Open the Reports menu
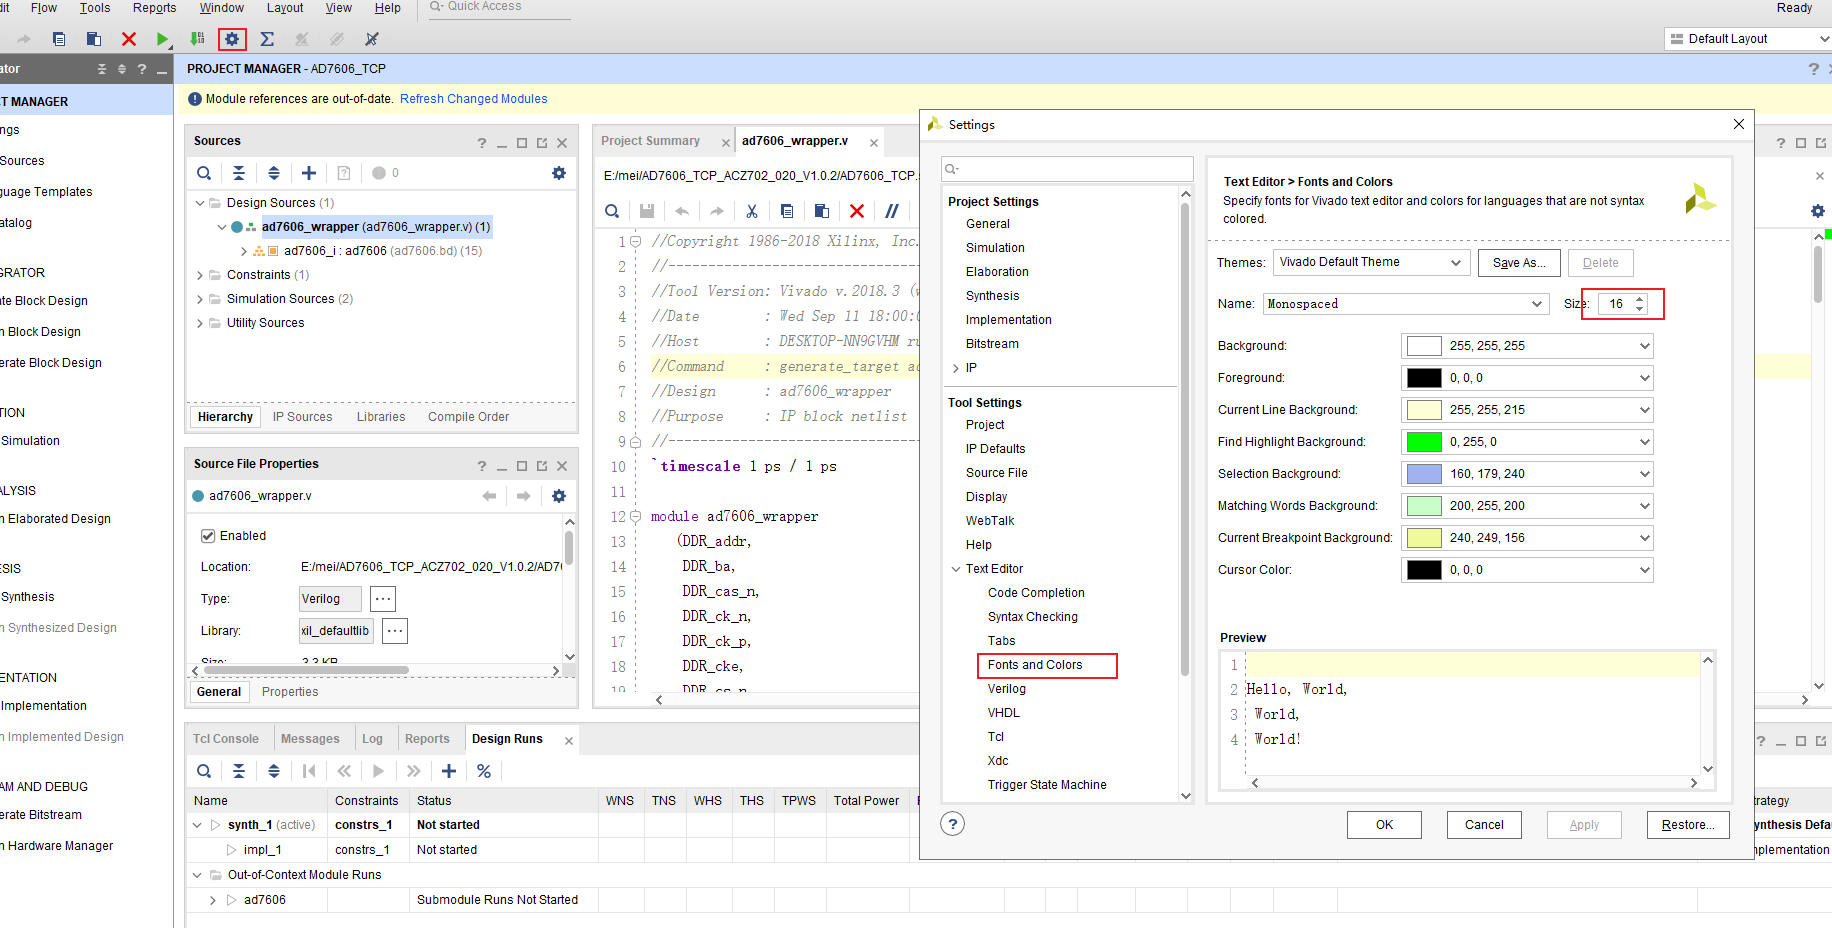Screen dimensions: 1832x928 tap(154, 8)
